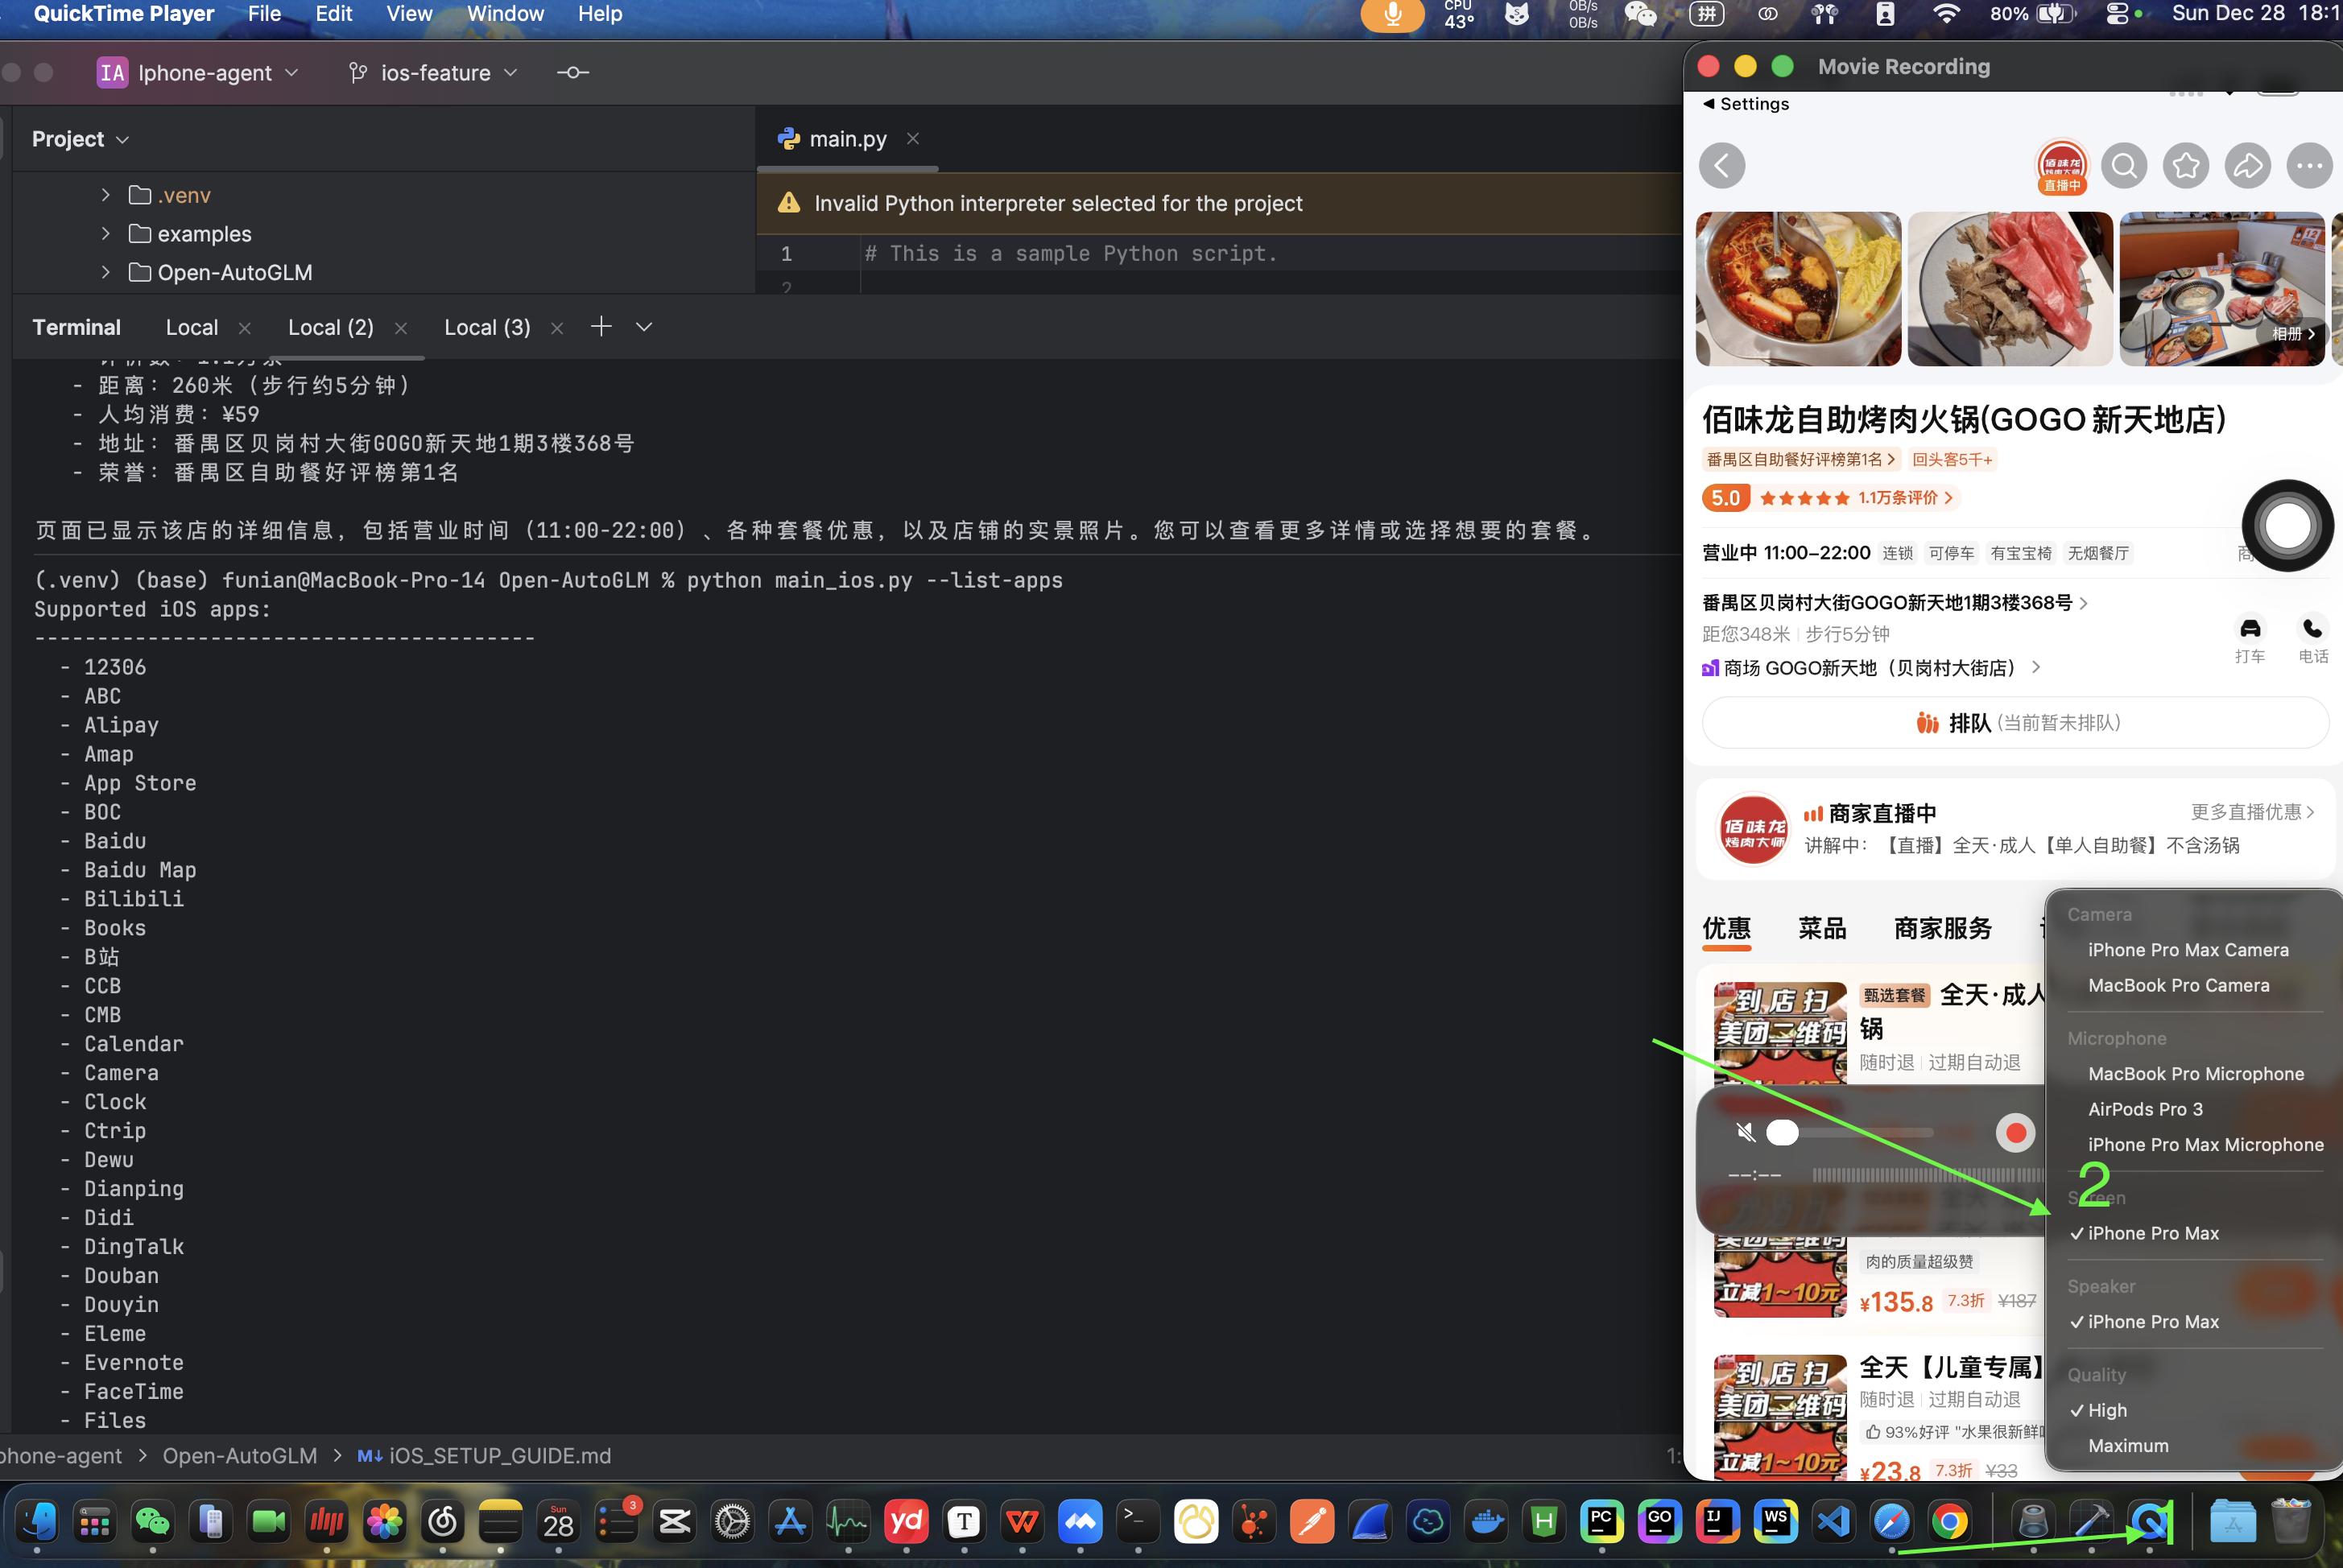Viewport: 2343px width, 1568px height.
Task: Select AirPods Pro 3 as microphone
Action: click(2146, 1109)
